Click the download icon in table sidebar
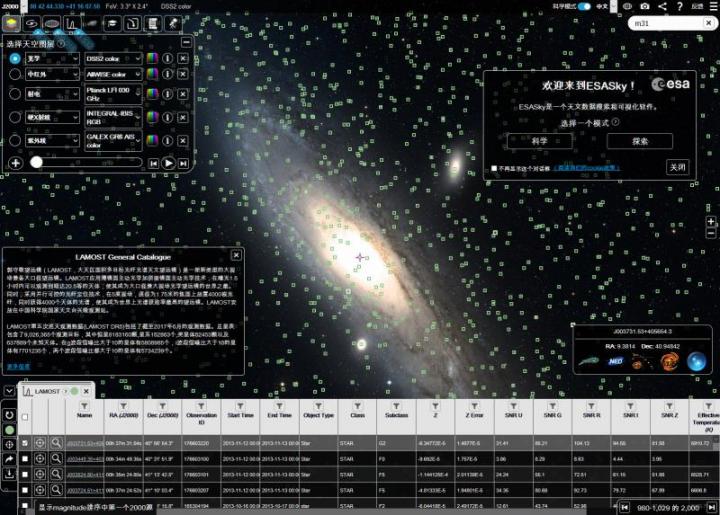Screen dimensions: 720x515 (9, 474)
